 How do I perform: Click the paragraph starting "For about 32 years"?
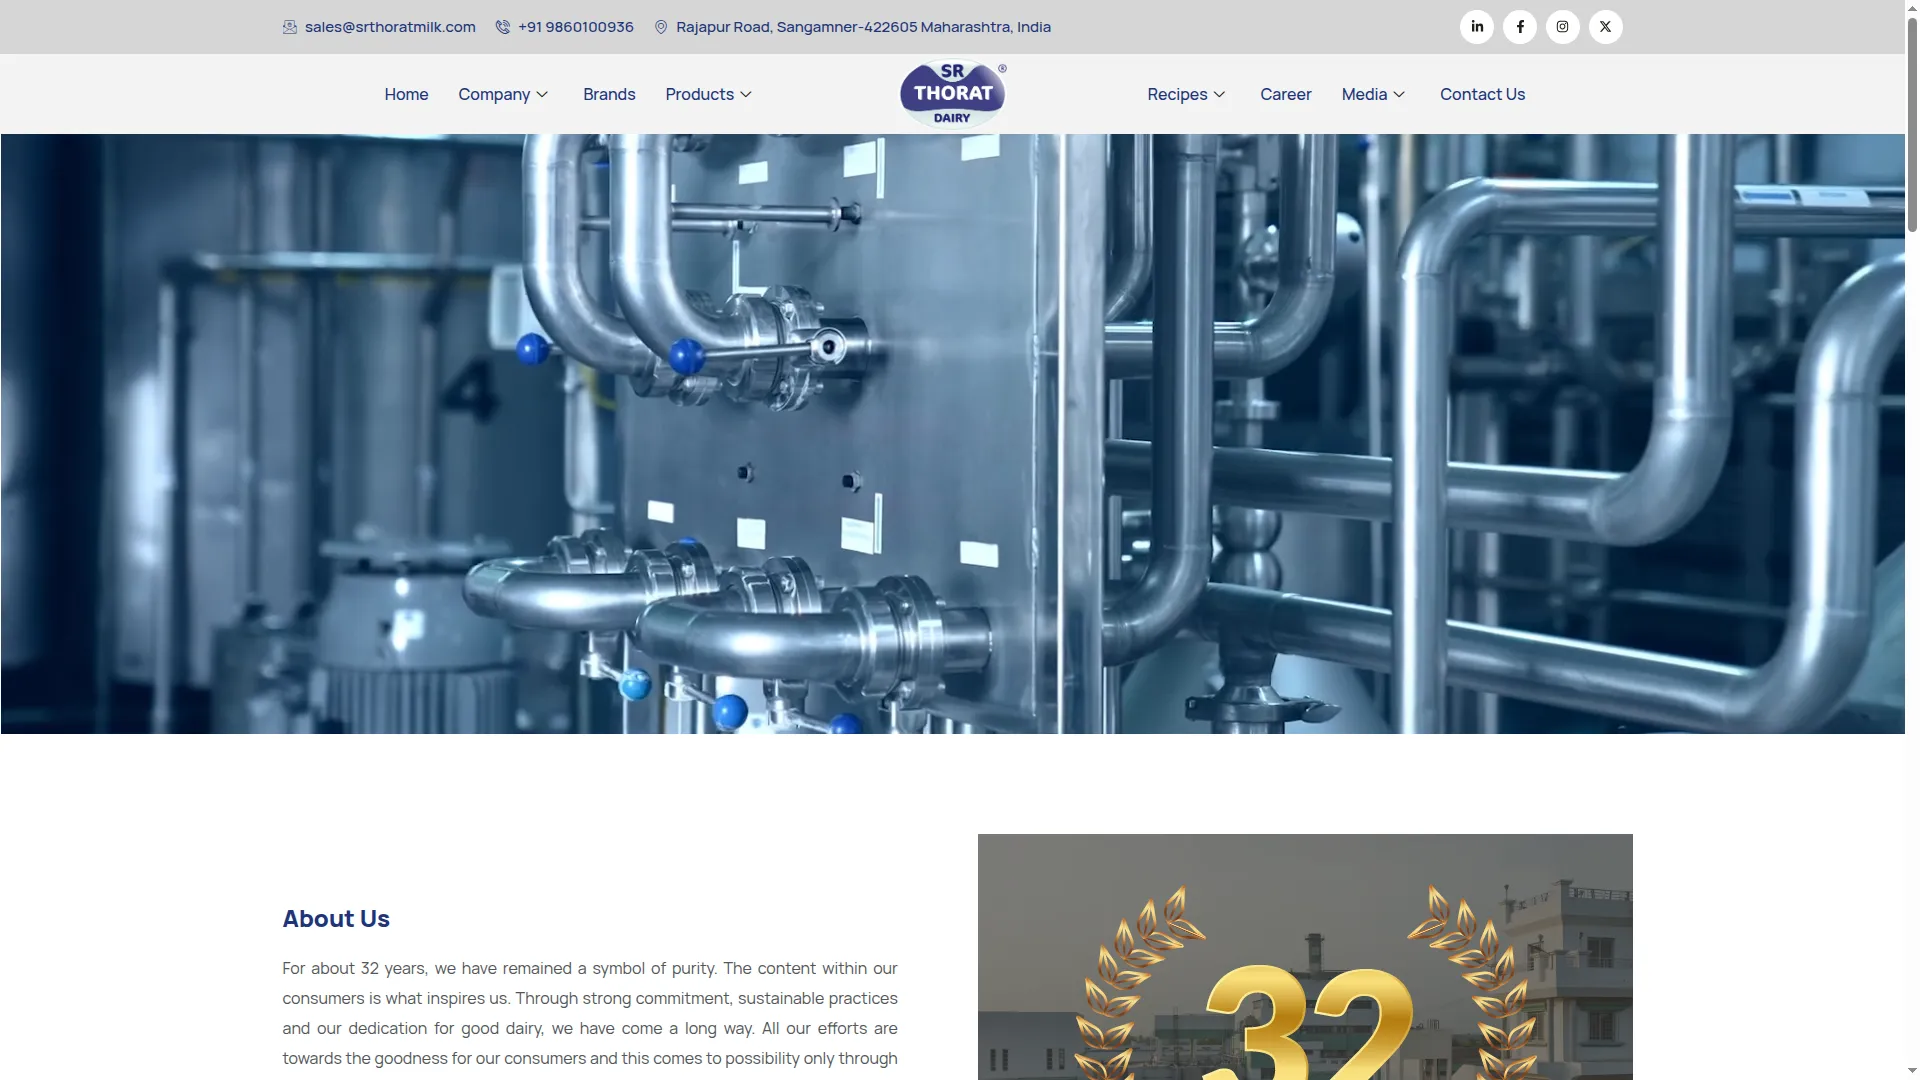(590, 1014)
